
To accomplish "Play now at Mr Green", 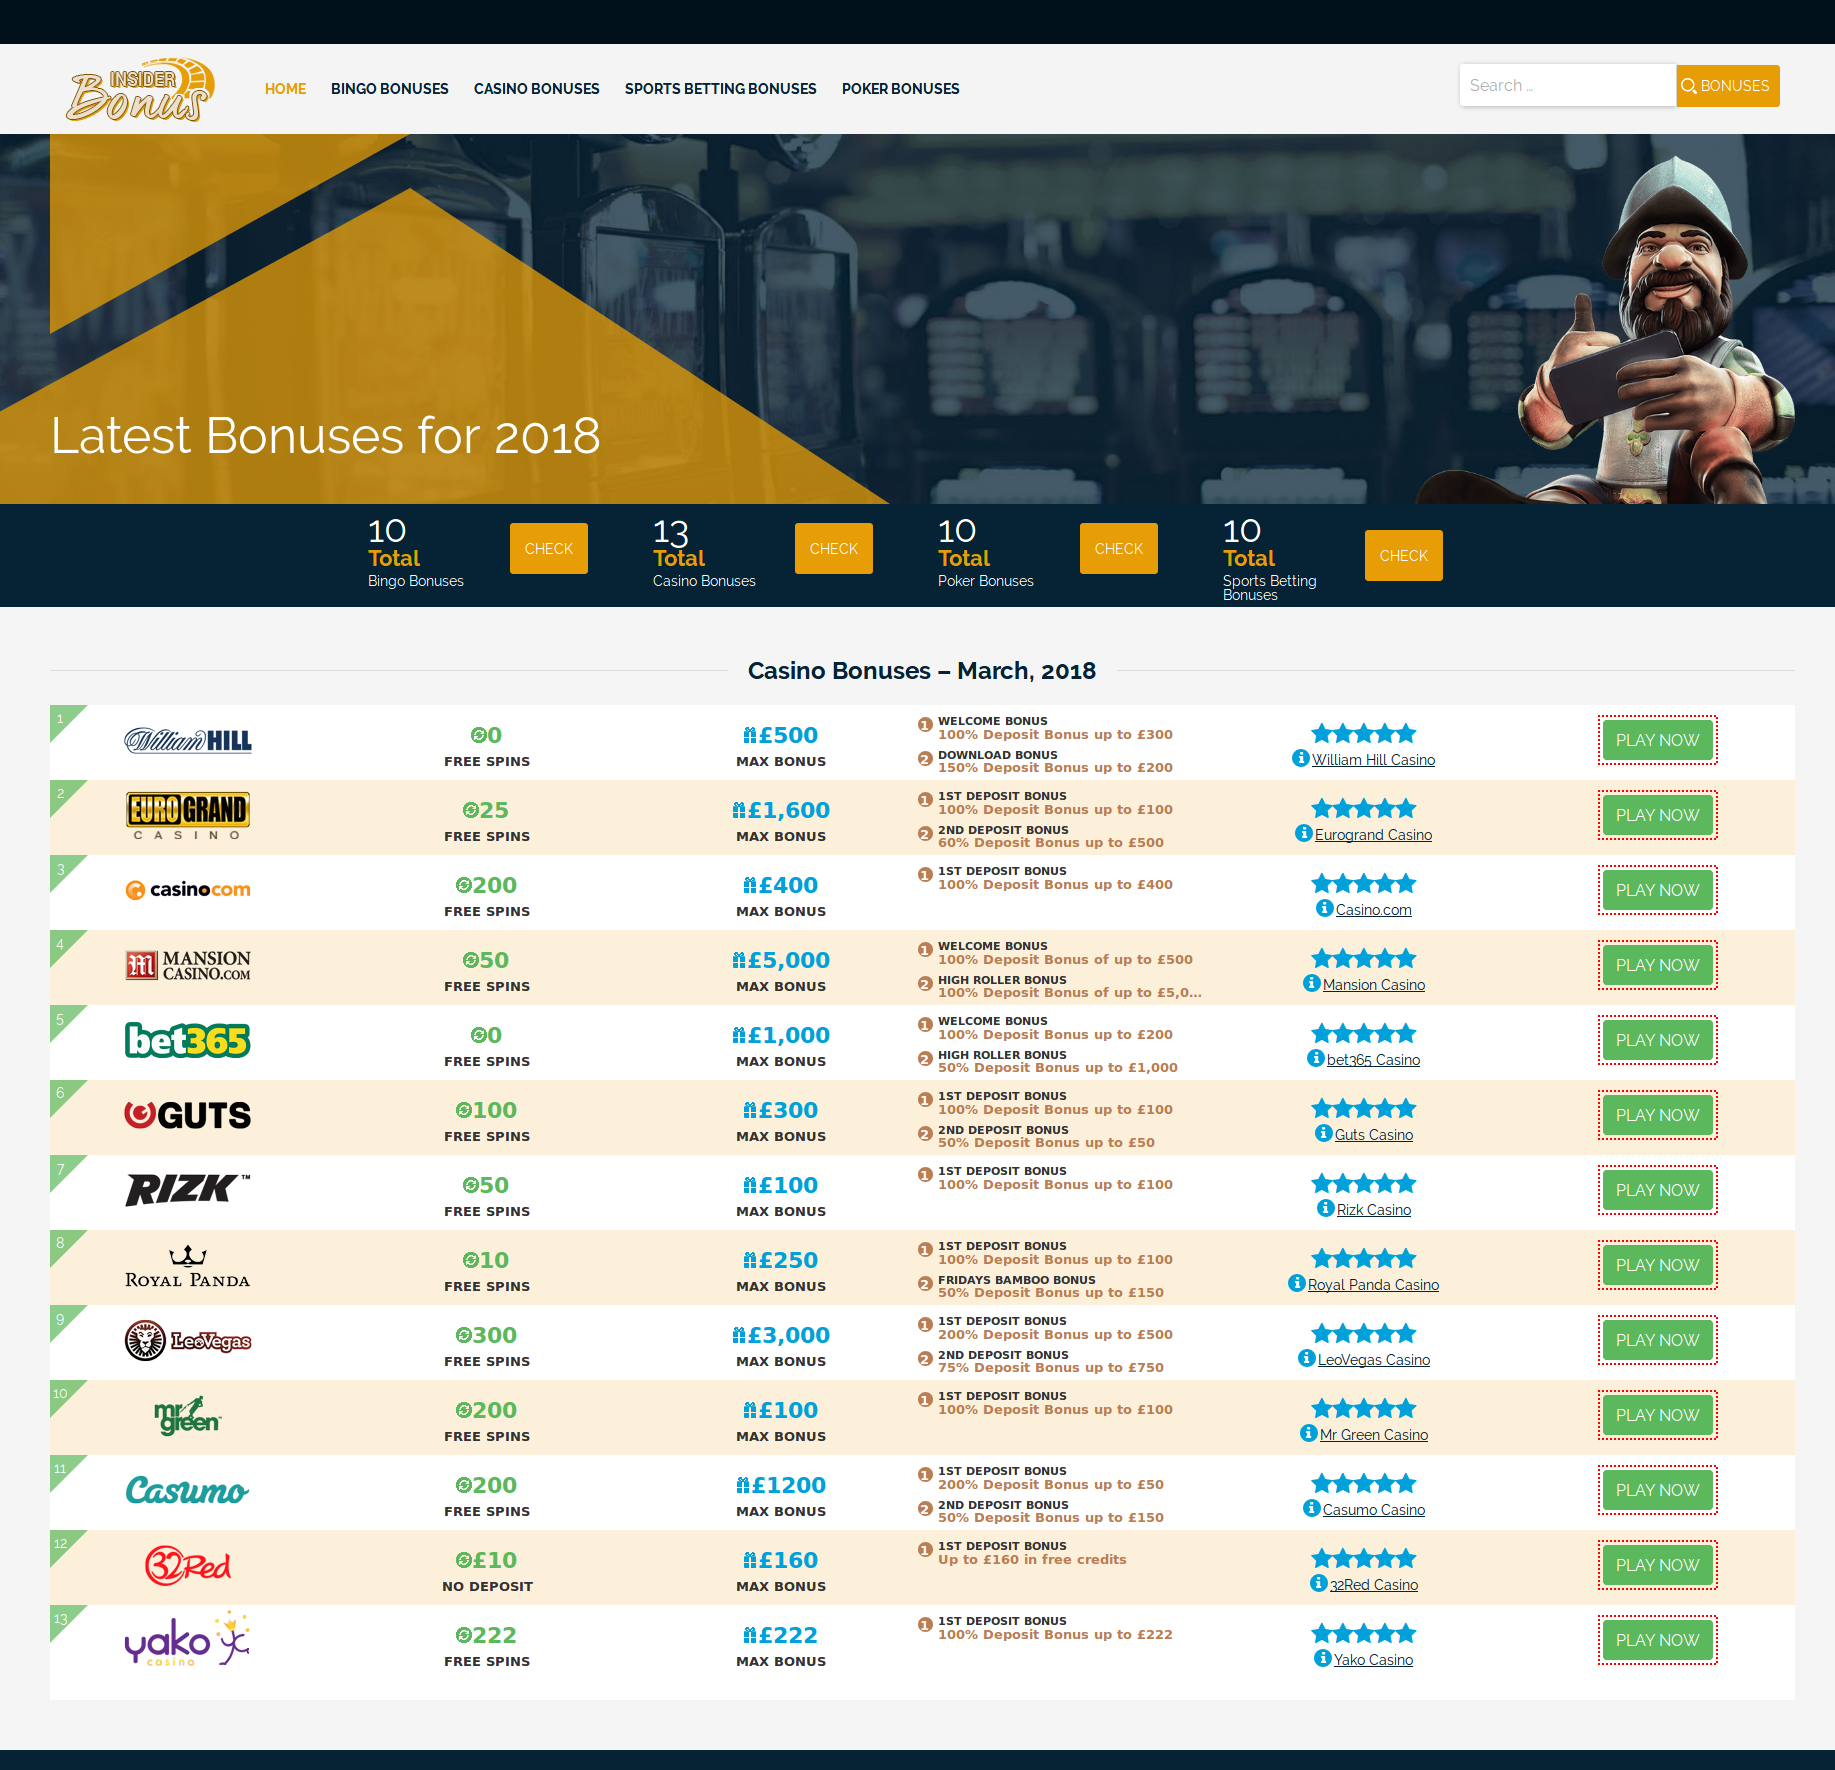I will pos(1658,1415).
